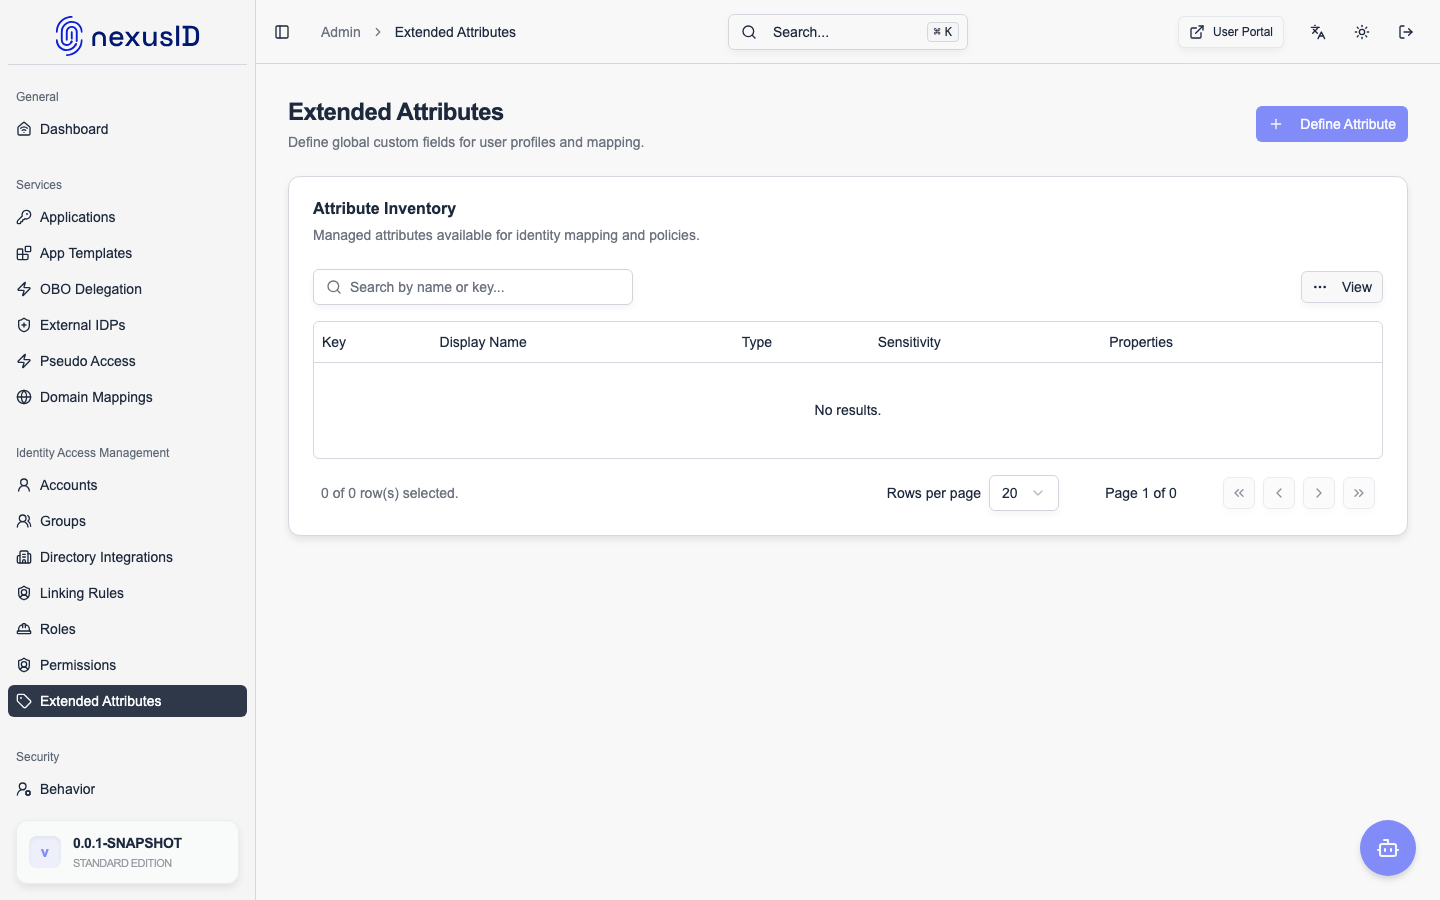The image size is (1440, 900).
Task: Open Domain Mappings page
Action: (x=127, y=397)
